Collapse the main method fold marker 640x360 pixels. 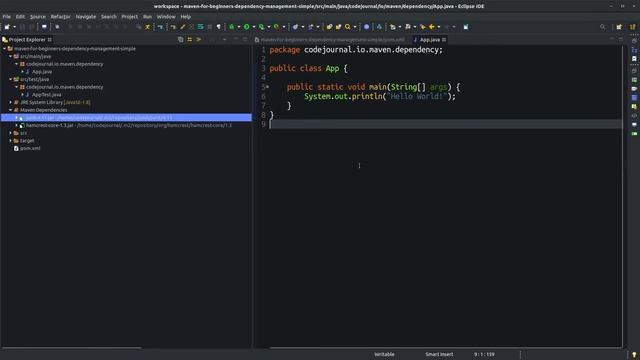(267, 87)
